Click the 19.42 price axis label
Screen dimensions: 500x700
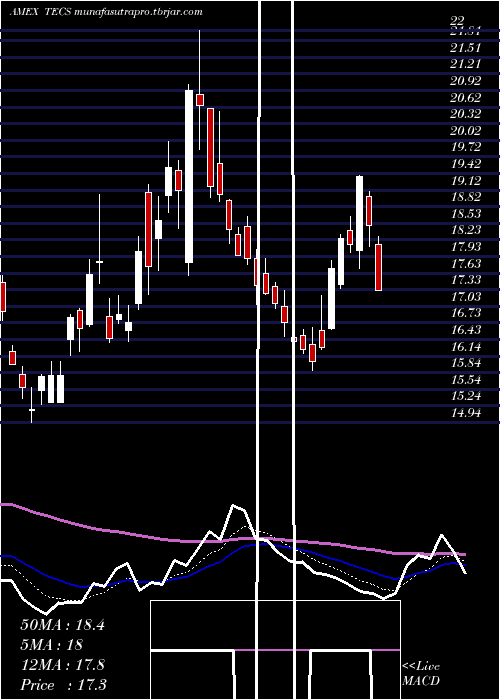(x=465, y=164)
